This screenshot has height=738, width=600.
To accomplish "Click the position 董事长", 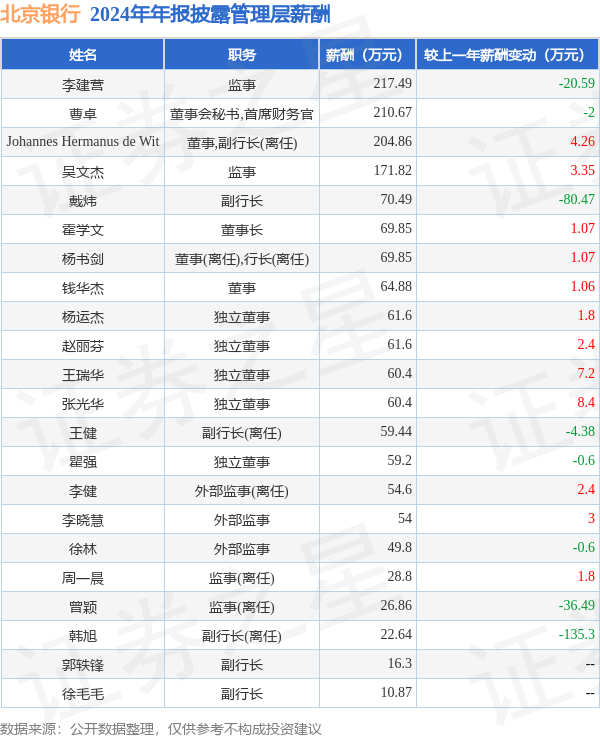I will [x=242, y=230].
